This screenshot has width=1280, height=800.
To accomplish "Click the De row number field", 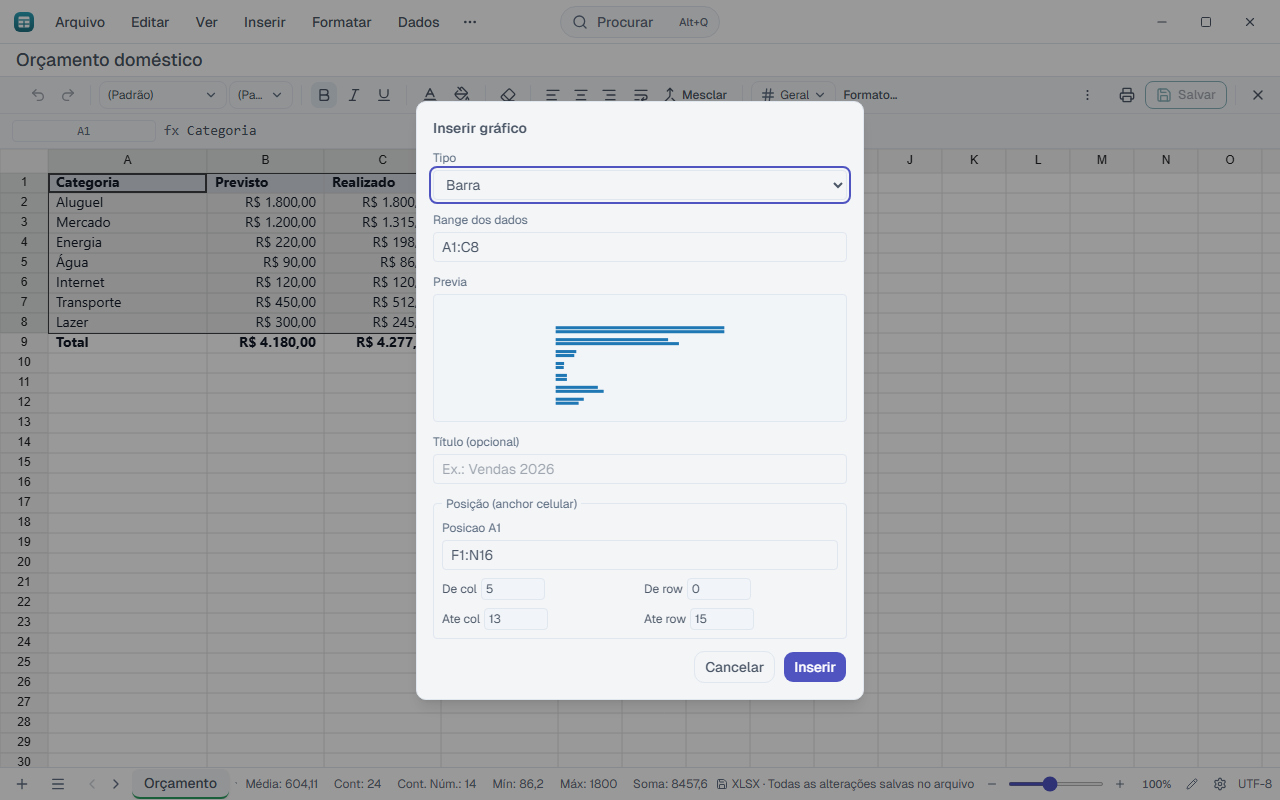I will (x=719, y=589).
